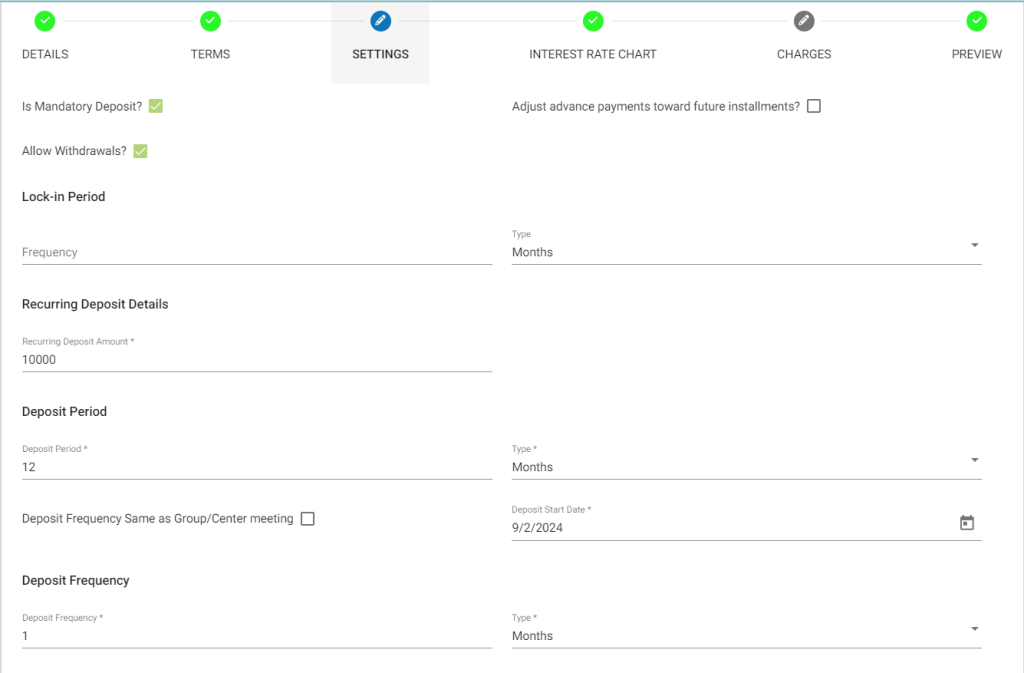Viewport: 1024px width, 673px height.
Task: Check Deposit Frequency Same as Group/Center meeting
Action: coord(308,518)
